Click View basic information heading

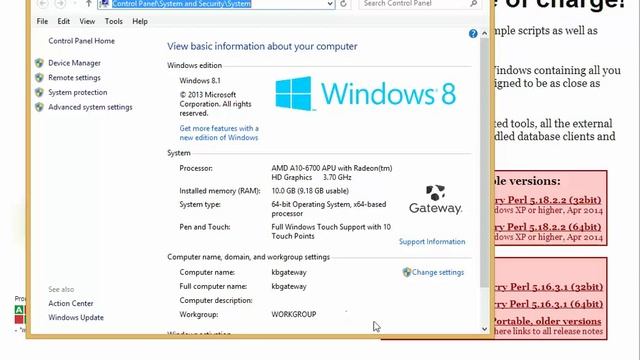click(262, 47)
